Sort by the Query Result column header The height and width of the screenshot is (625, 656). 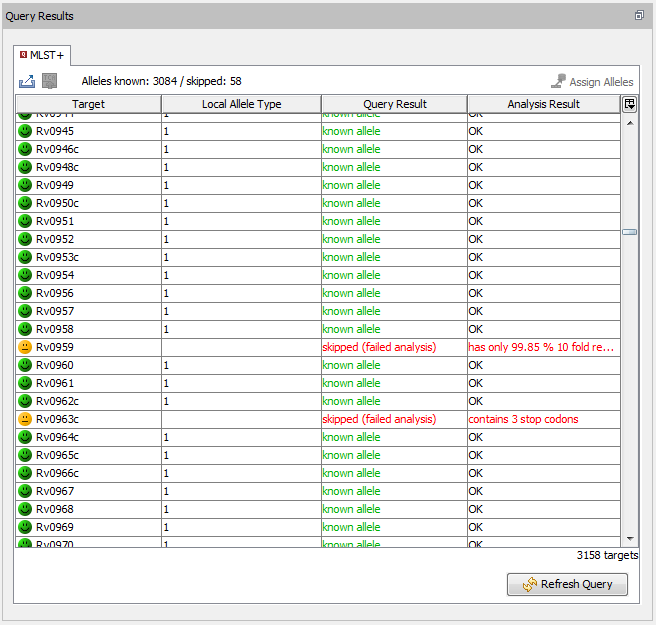[x=394, y=104]
